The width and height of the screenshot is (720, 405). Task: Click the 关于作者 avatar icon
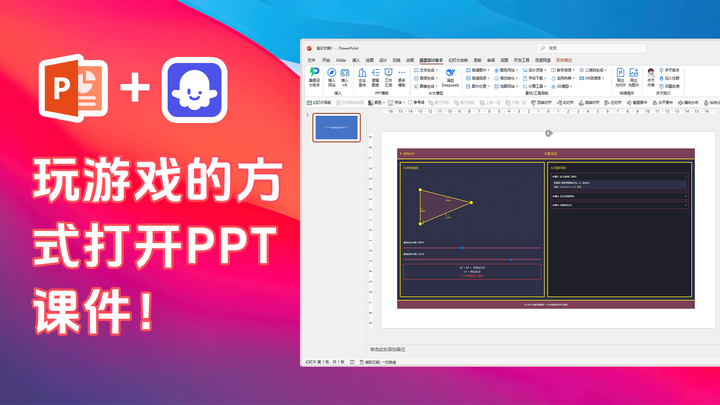(651, 74)
